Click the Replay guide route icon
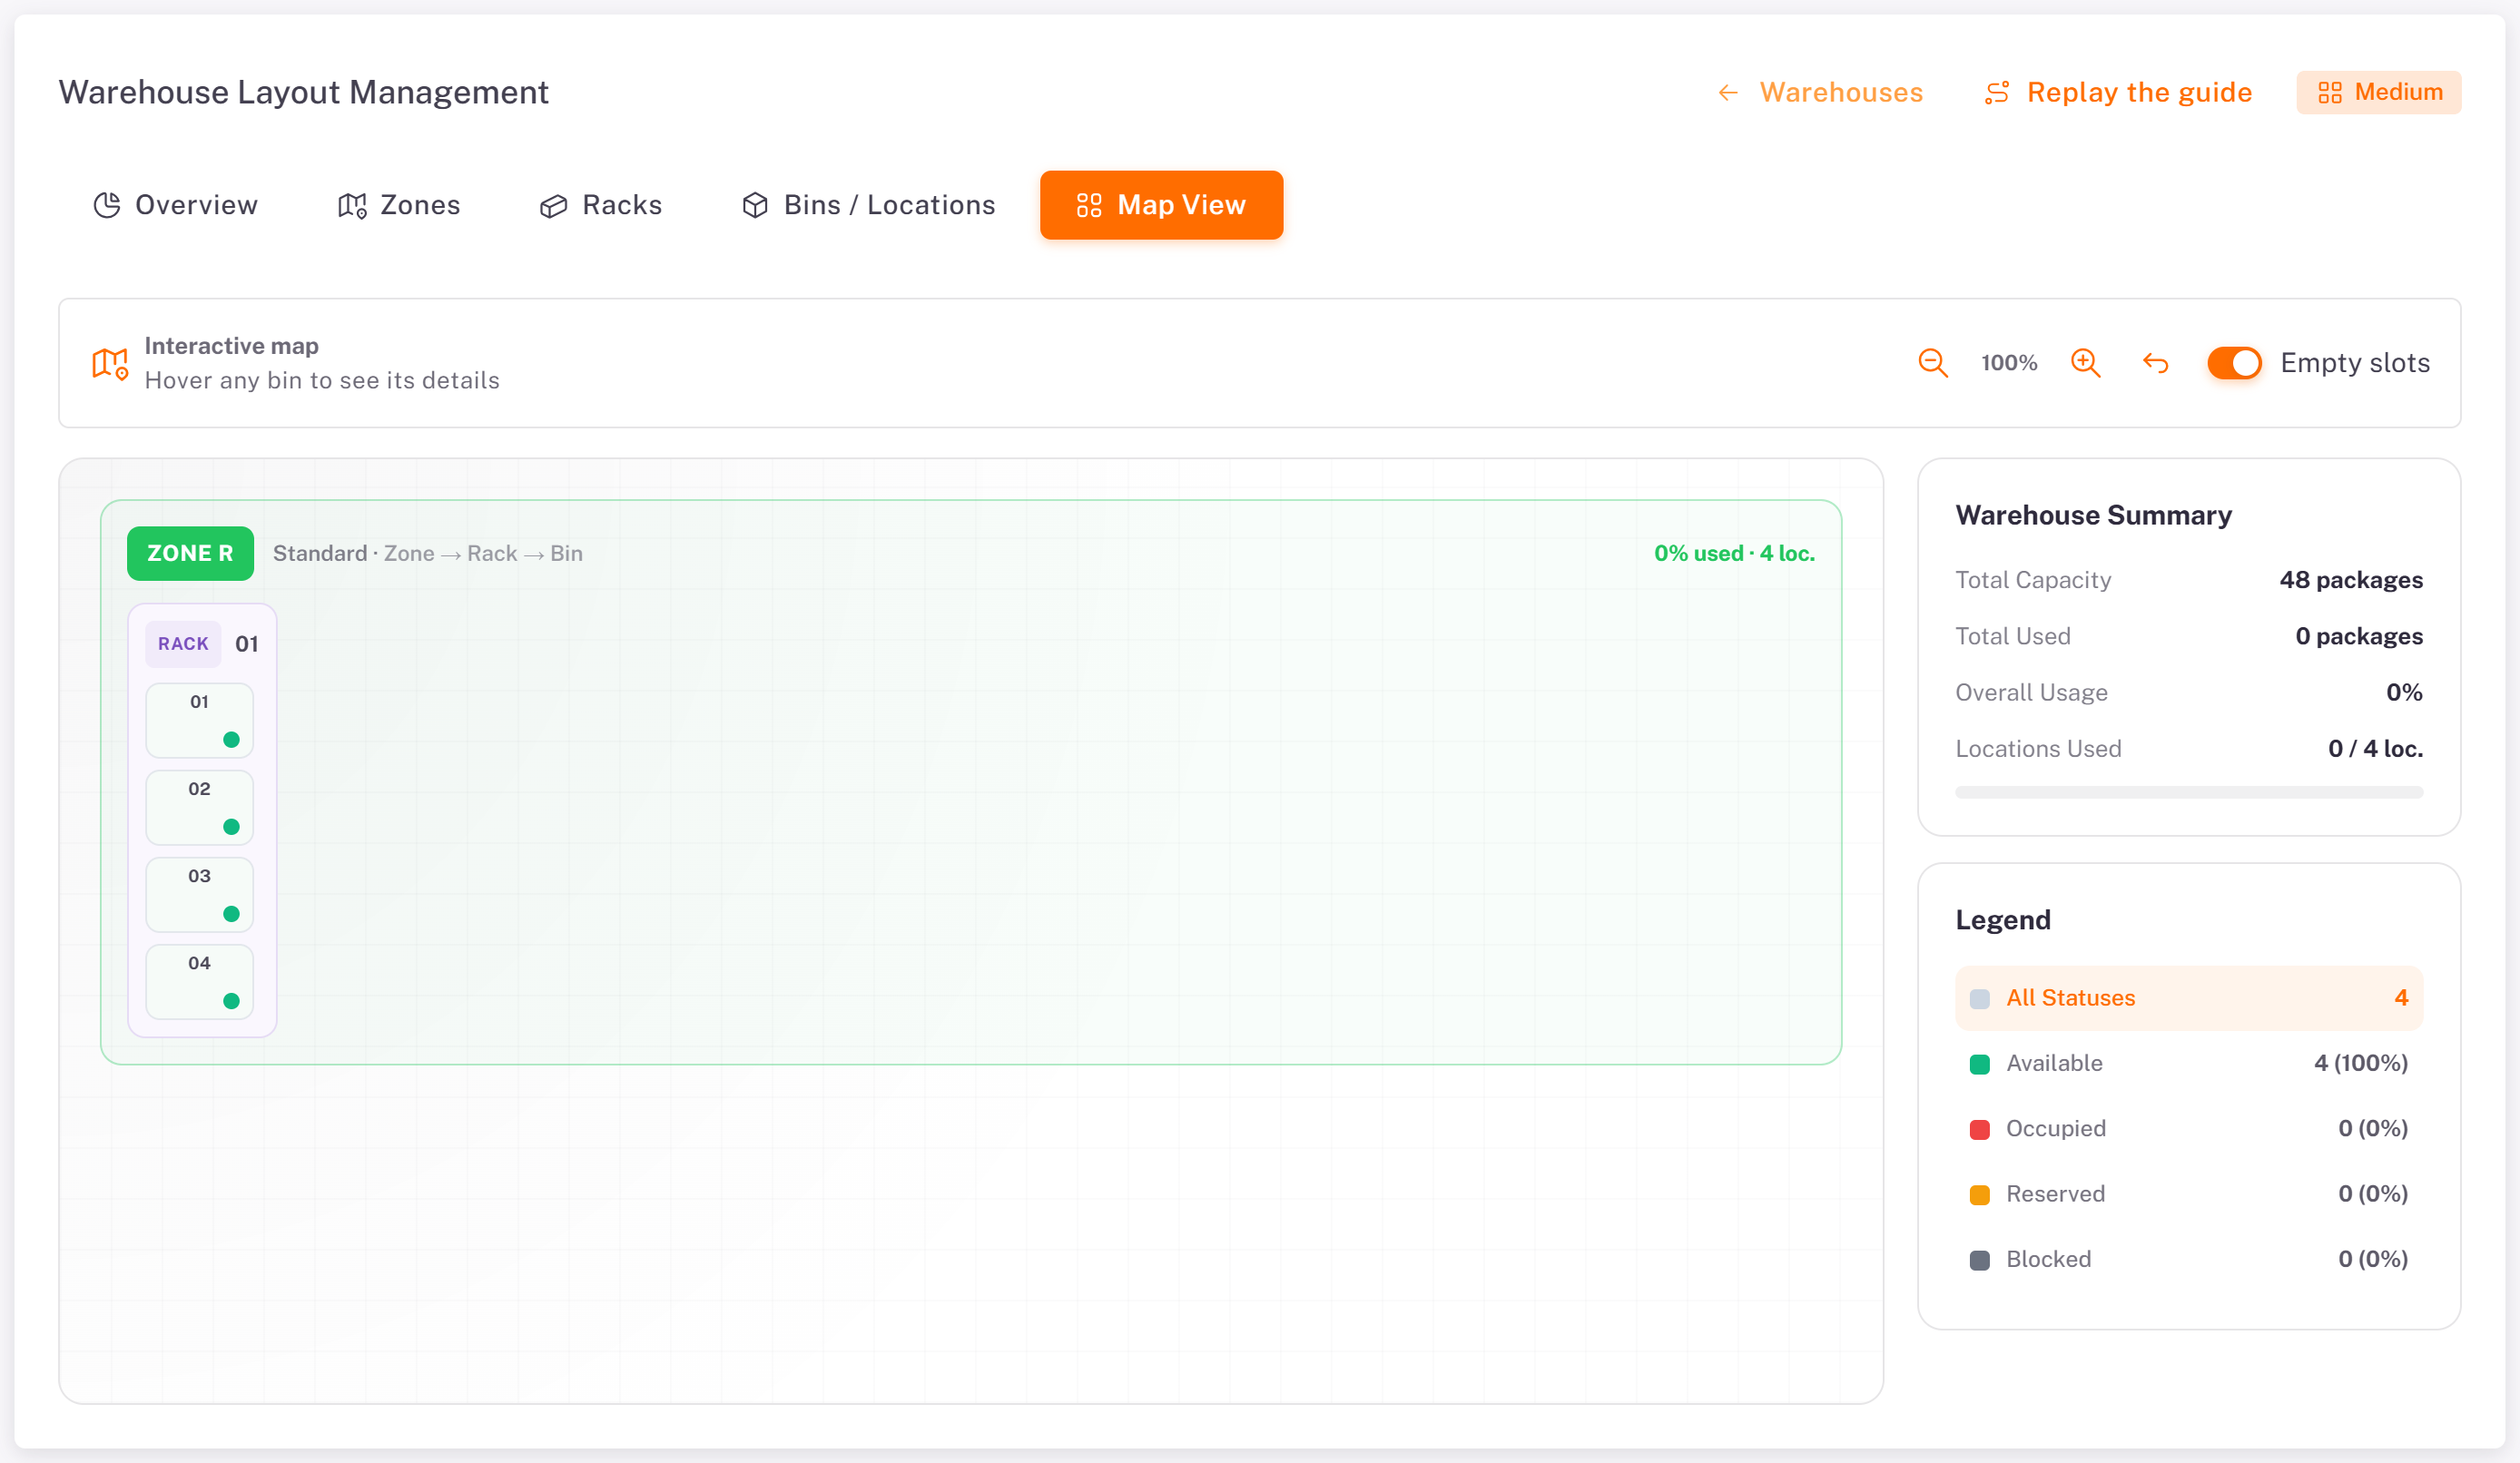The width and height of the screenshot is (2520, 1463). [x=1997, y=92]
